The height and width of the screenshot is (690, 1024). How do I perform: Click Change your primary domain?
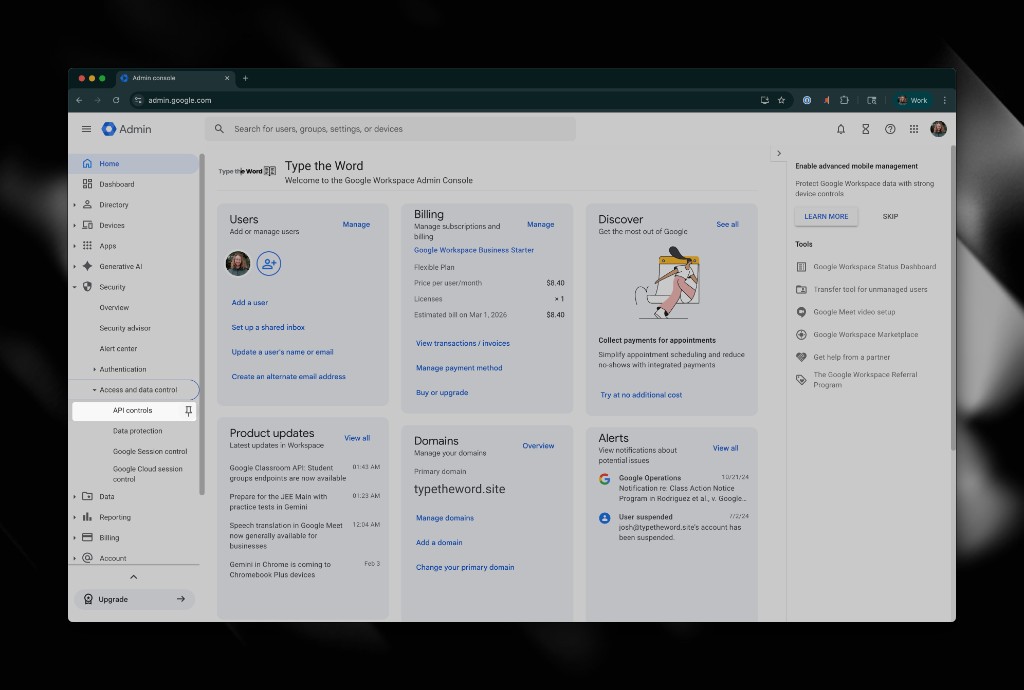click(x=464, y=568)
